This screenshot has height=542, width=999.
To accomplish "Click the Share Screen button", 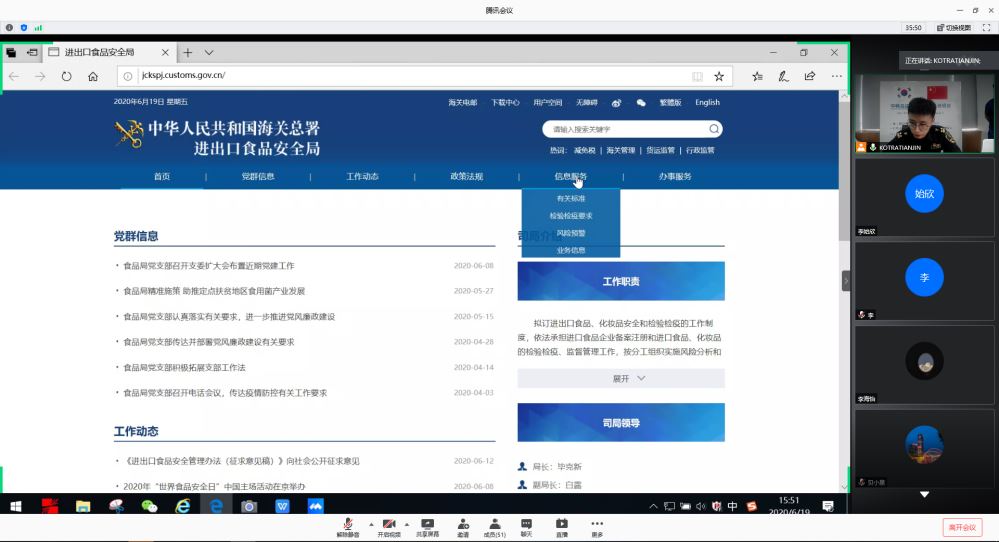I will point(427,527).
